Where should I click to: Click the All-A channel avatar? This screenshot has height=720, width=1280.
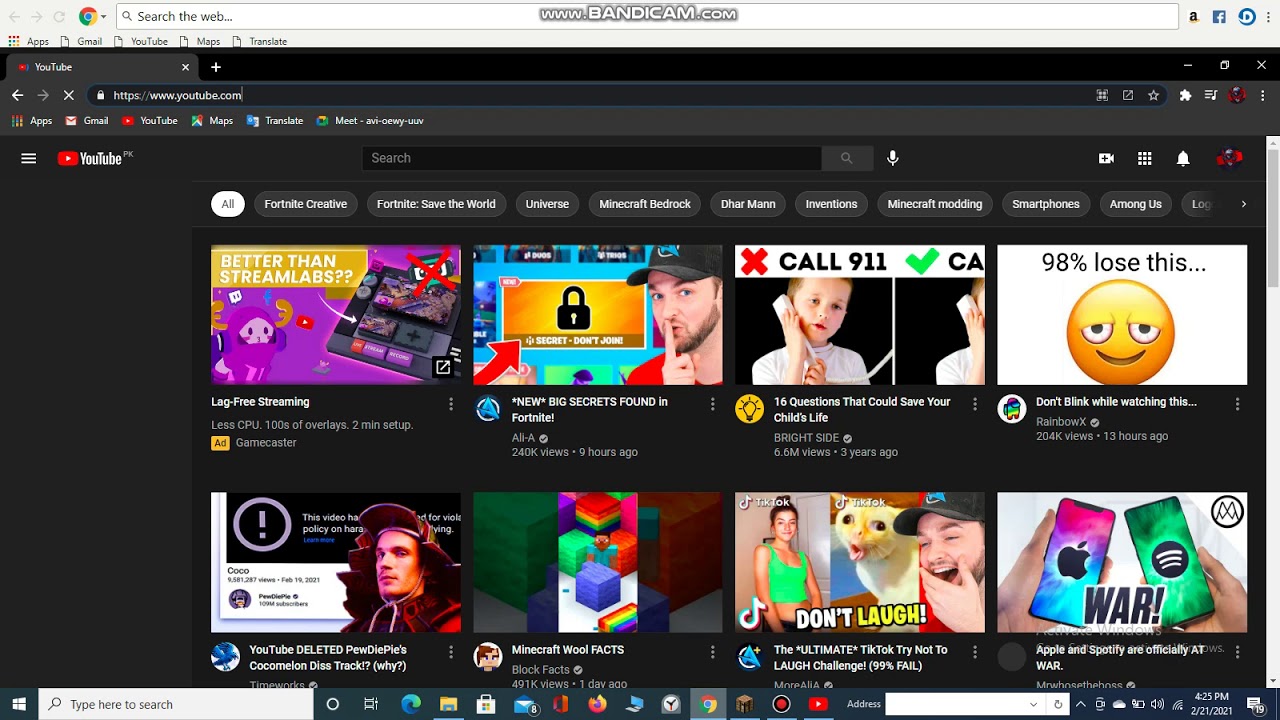pyautogui.click(x=488, y=408)
